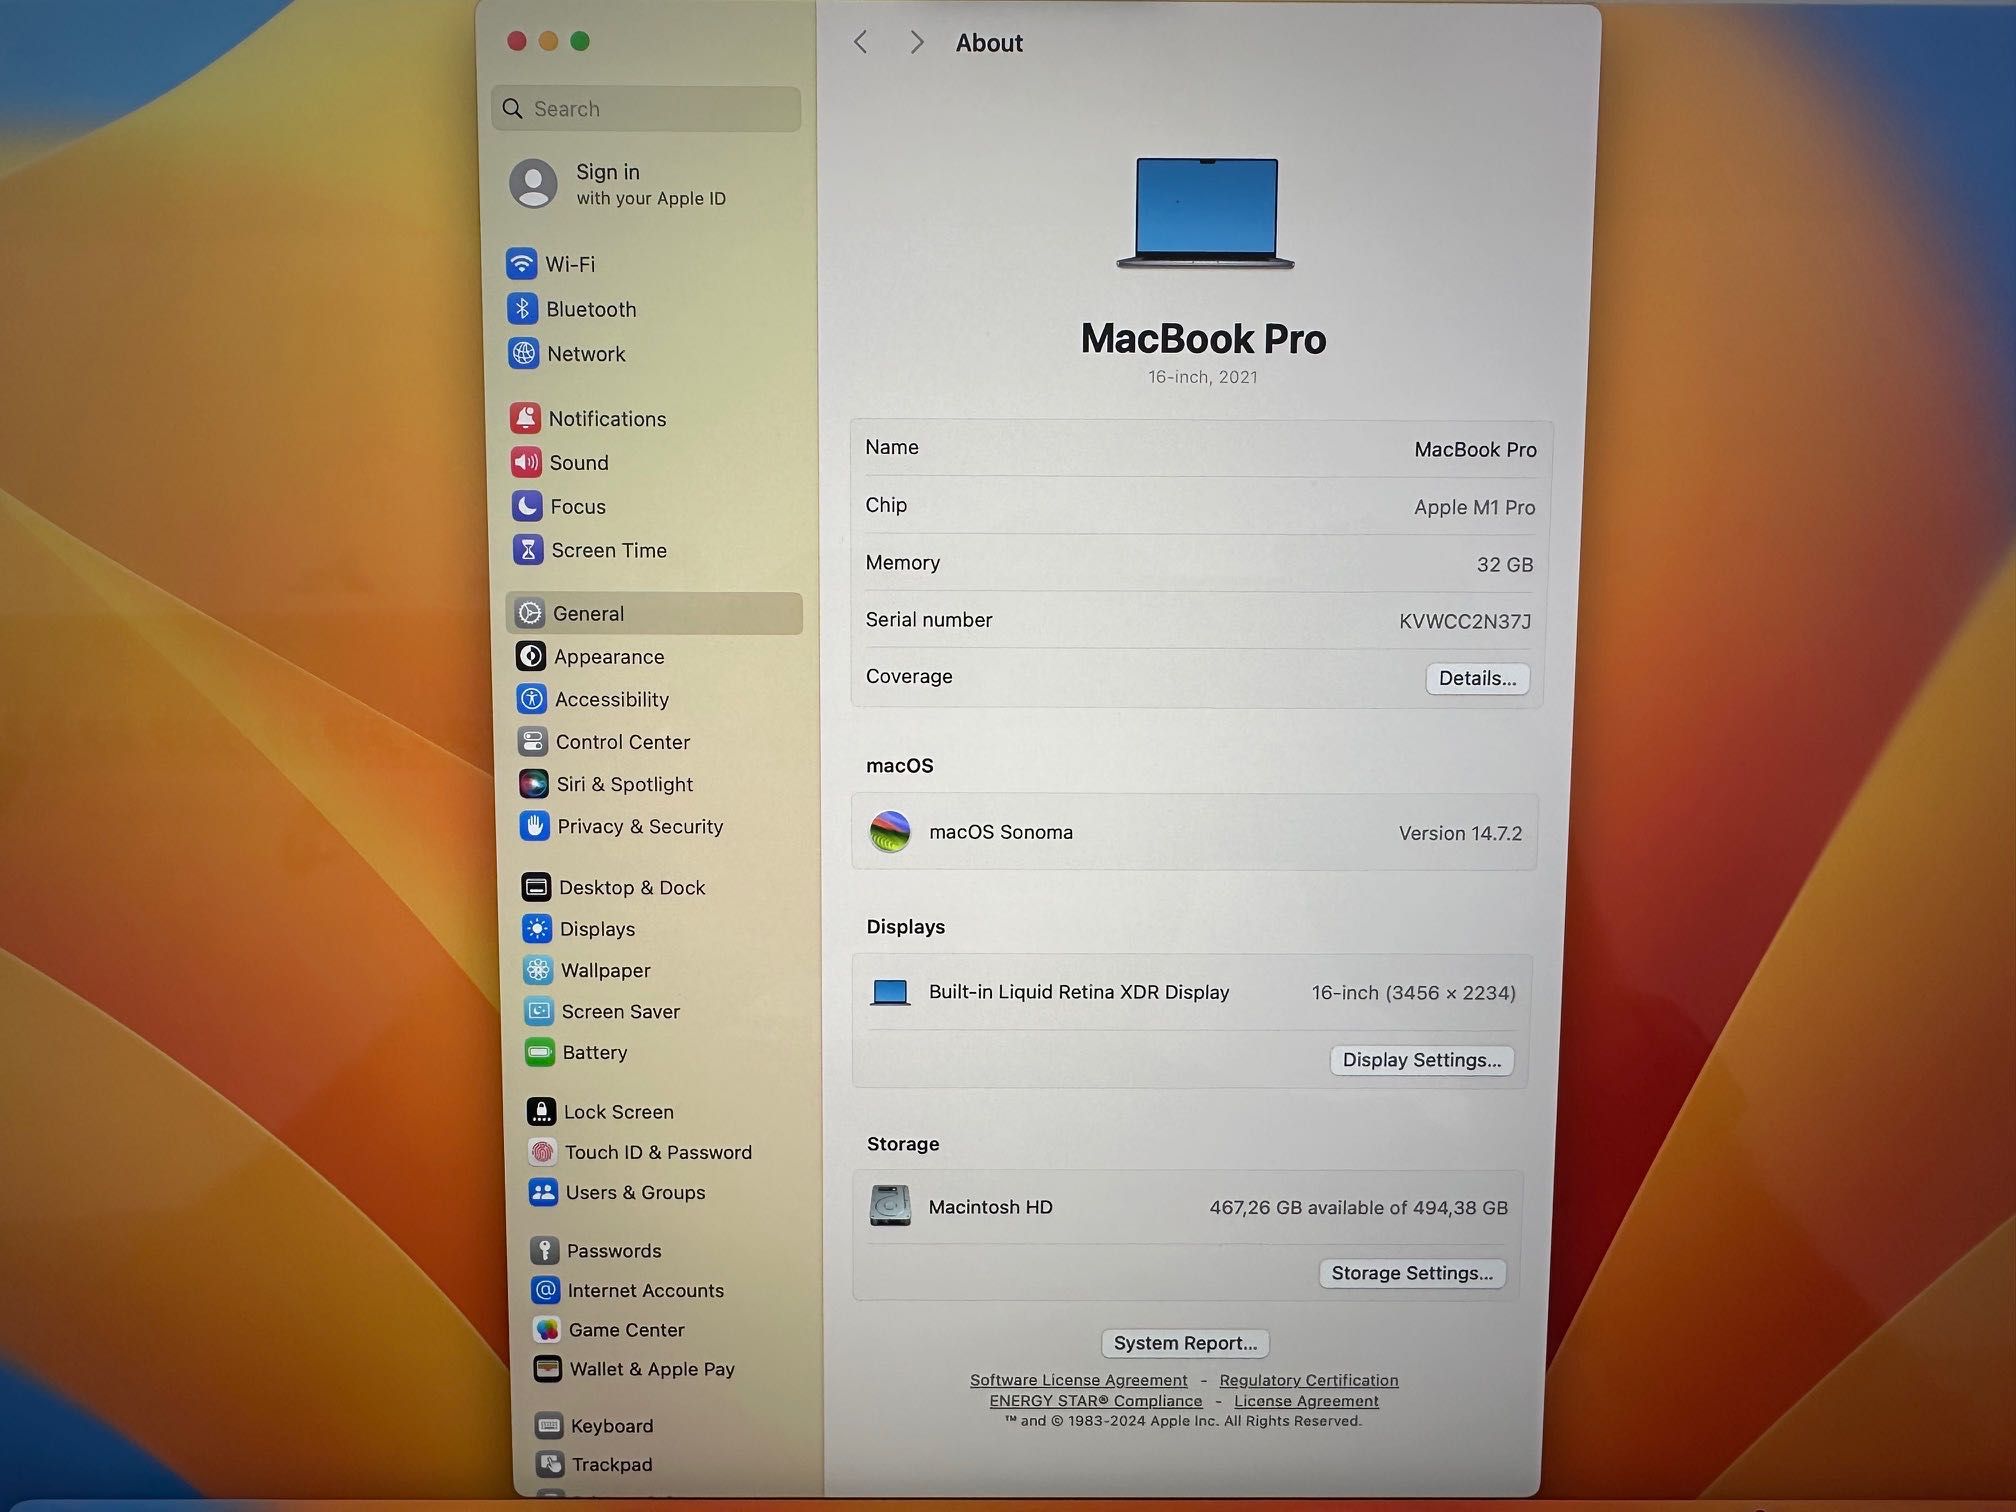Open the Software License Agreement link
The width and height of the screenshot is (2016, 1512).
(x=1079, y=1380)
